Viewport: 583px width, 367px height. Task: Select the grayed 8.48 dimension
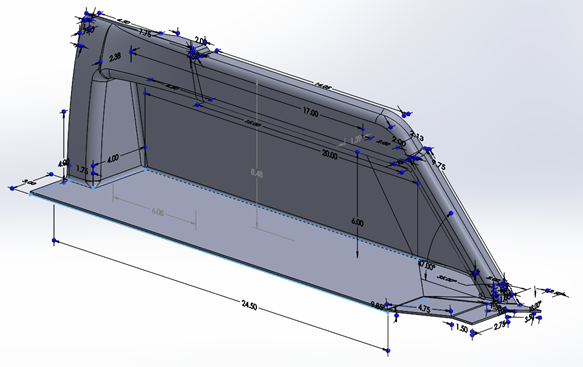click(257, 173)
